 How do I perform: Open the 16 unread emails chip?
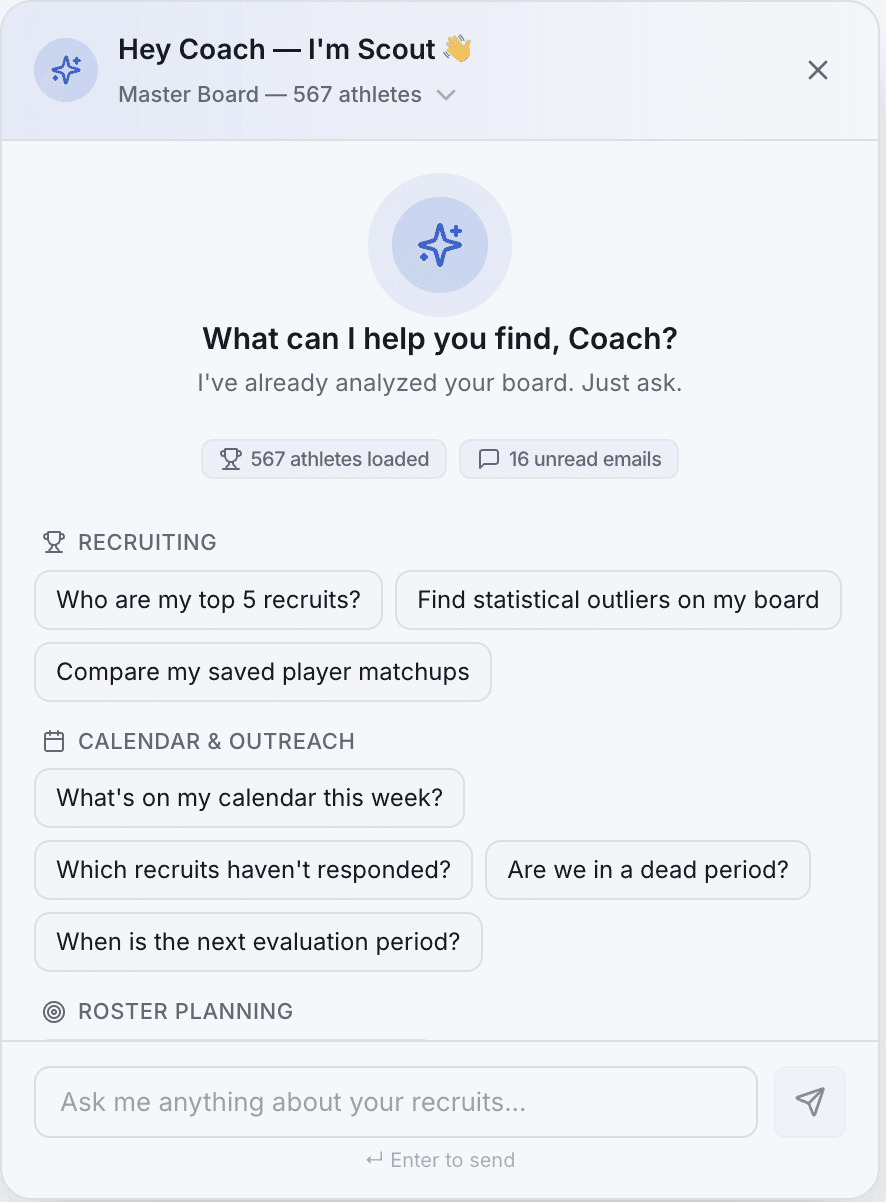[569, 459]
